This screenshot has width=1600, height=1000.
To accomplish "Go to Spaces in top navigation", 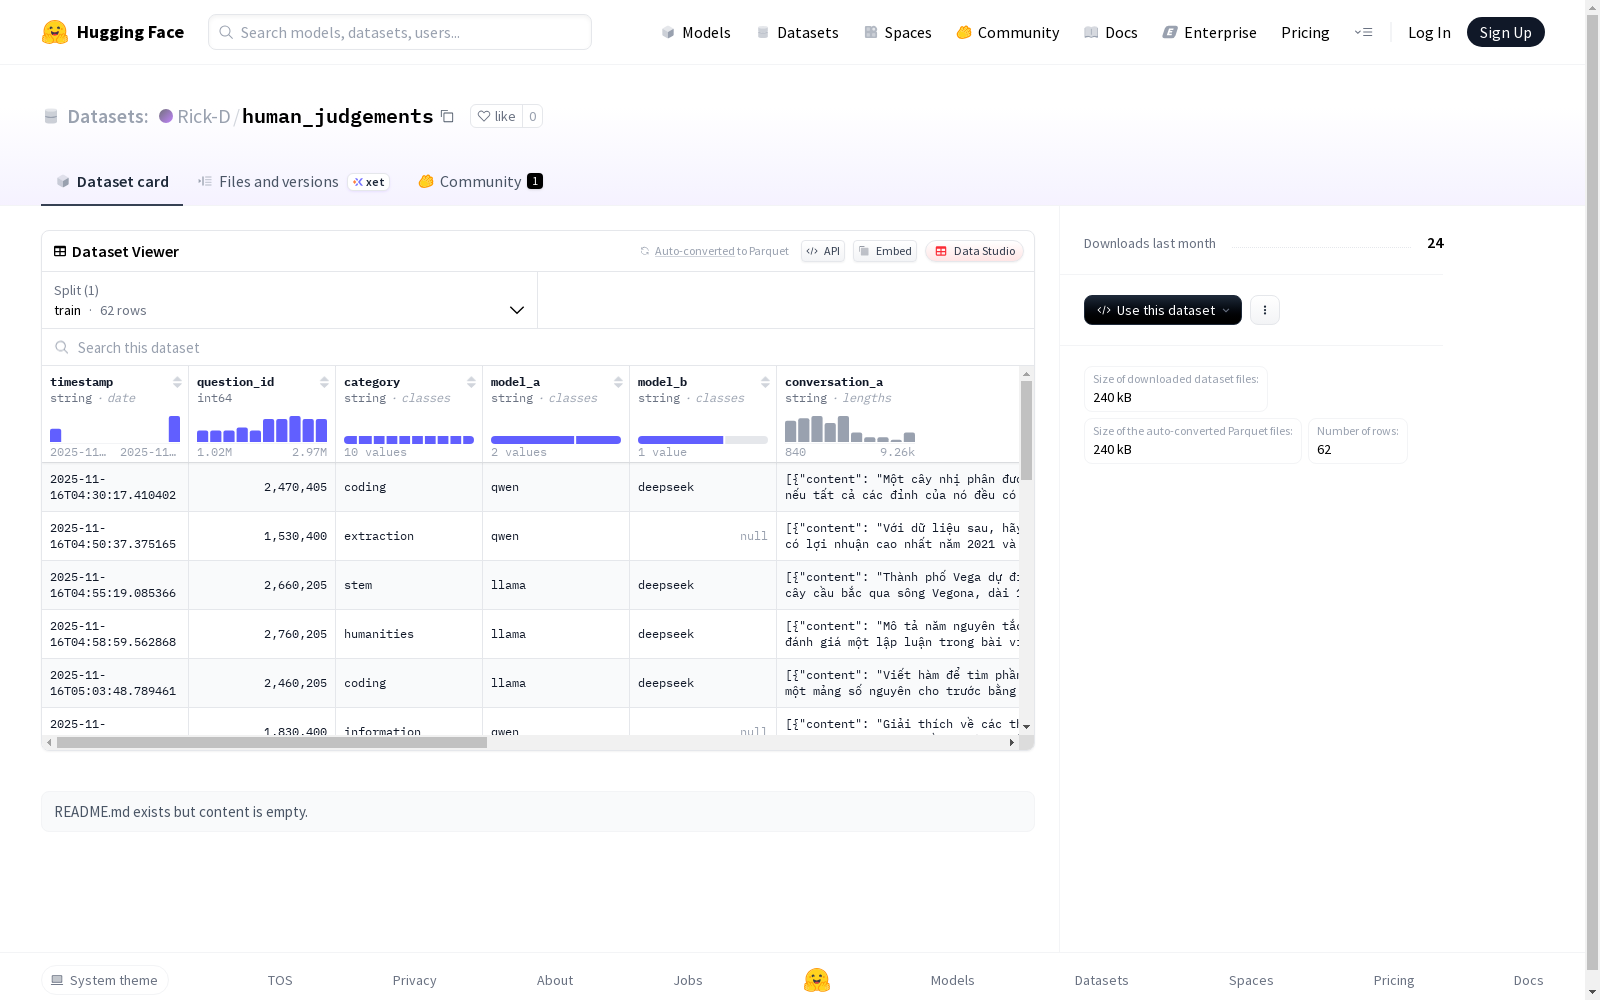I will coord(897,32).
